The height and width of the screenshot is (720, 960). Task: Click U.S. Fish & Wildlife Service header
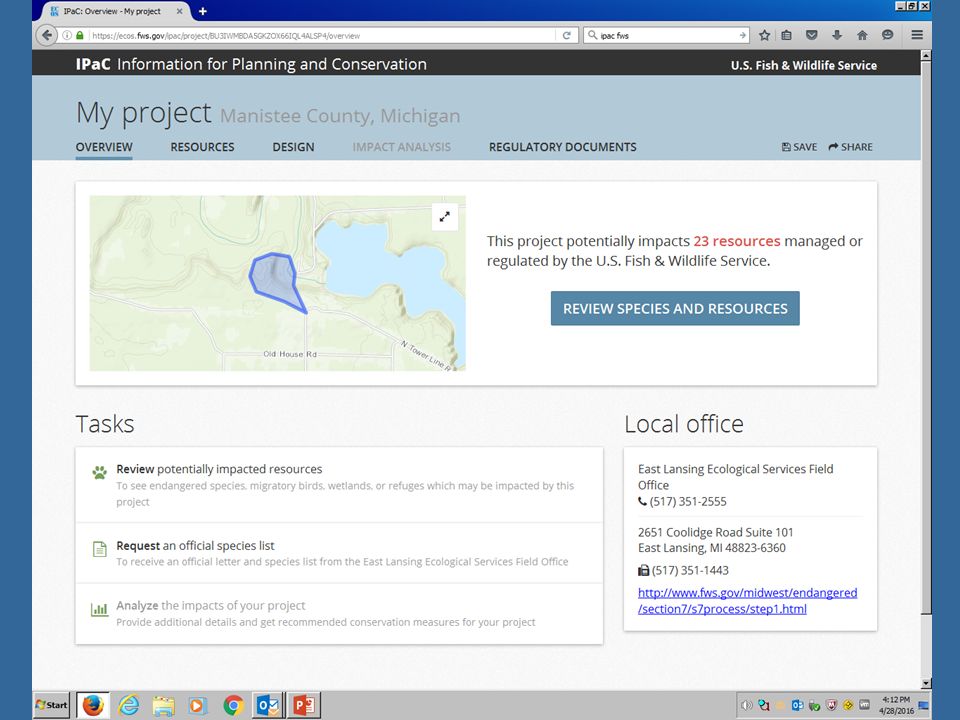coord(803,66)
